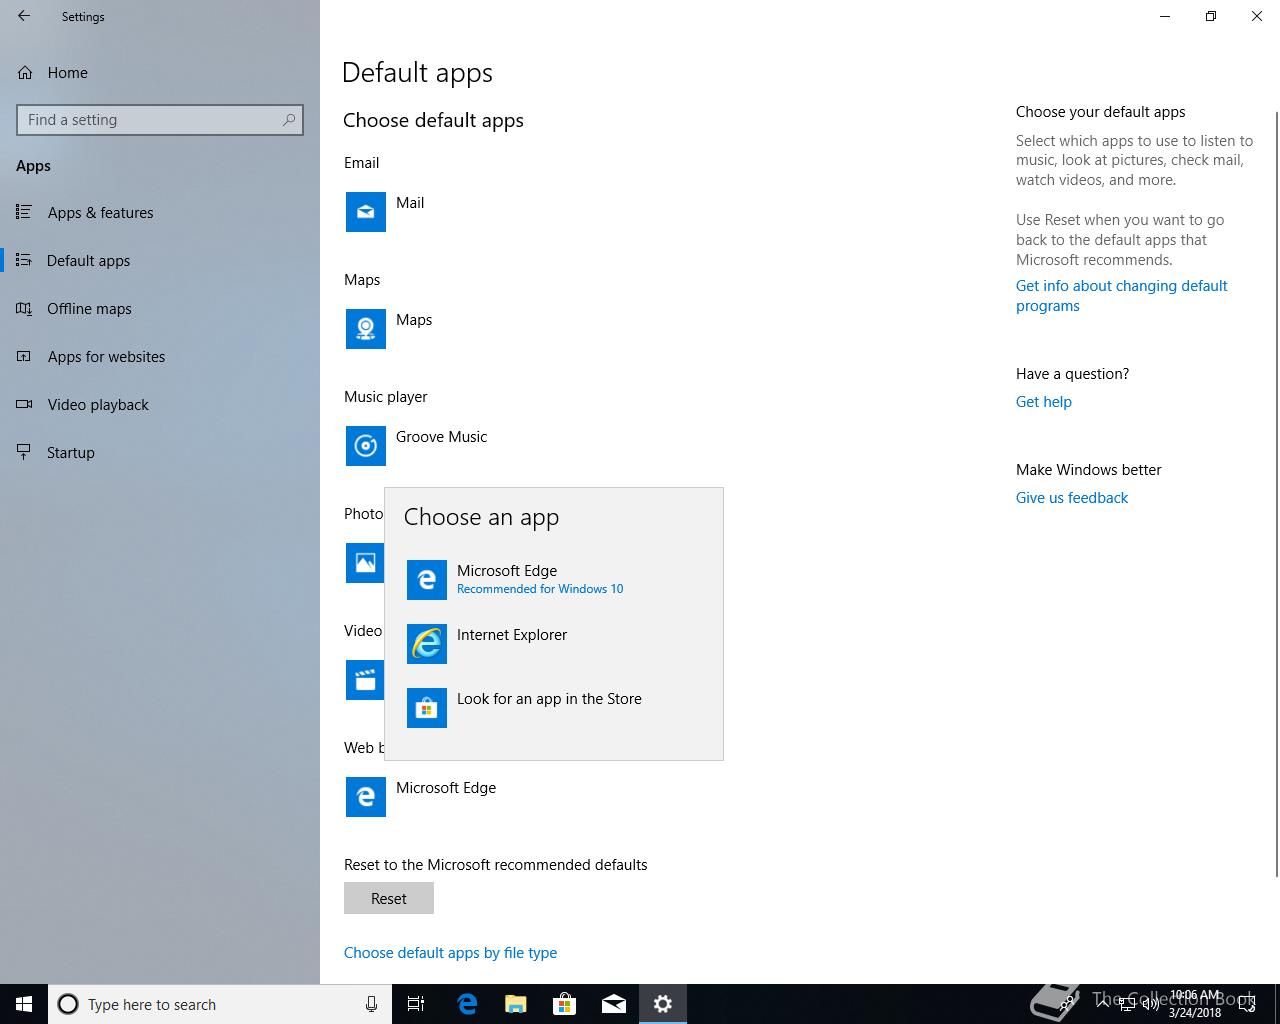Open Choose default apps by file type

pos(450,953)
